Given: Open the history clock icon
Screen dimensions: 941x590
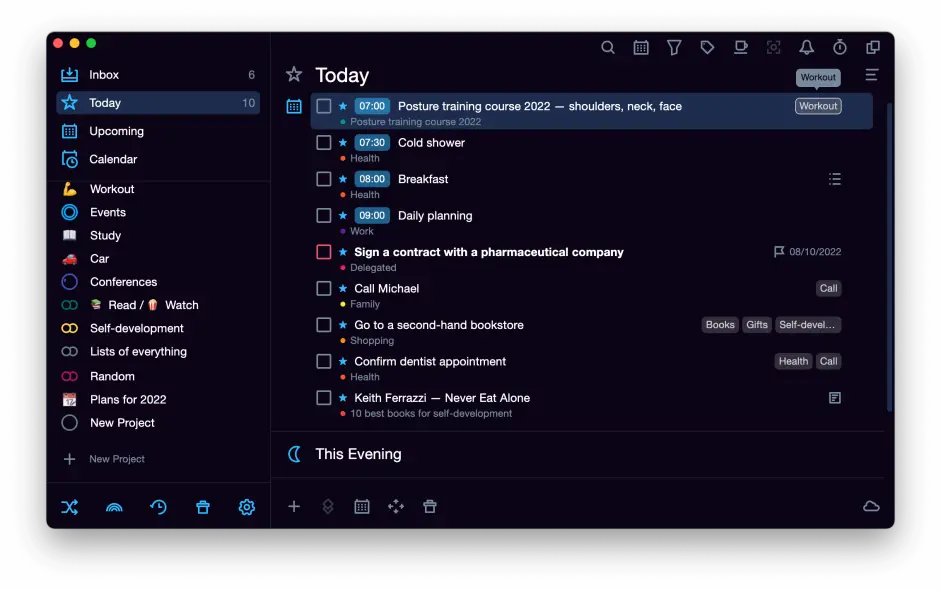Looking at the screenshot, I should point(158,507).
